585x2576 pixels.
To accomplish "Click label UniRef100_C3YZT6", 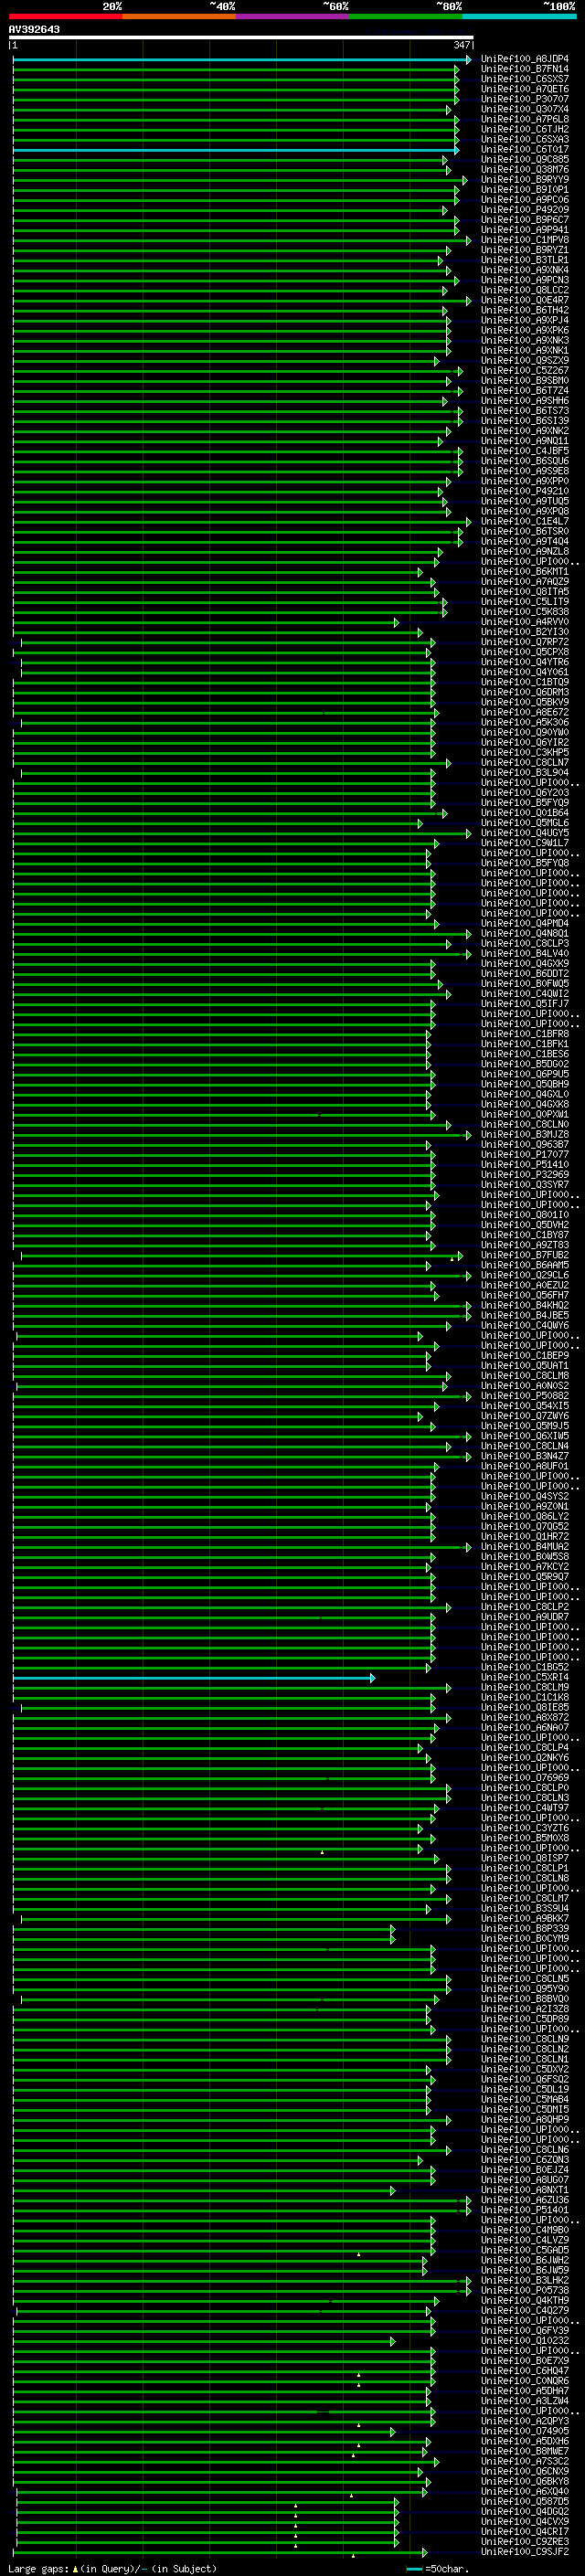I will pyautogui.click(x=524, y=1829).
